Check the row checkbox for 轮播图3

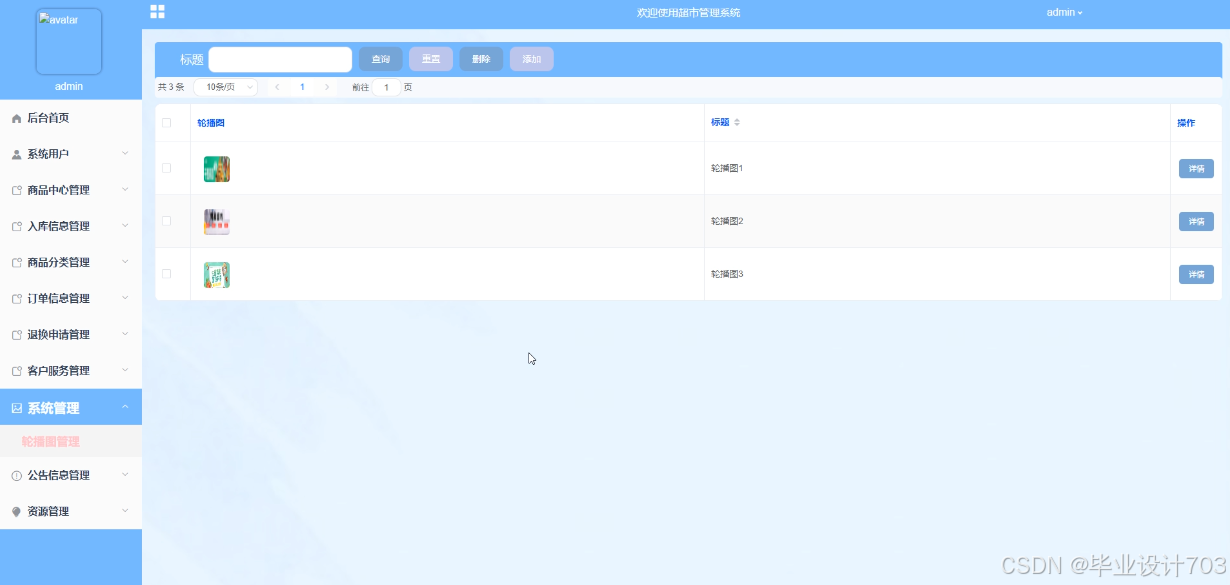click(x=167, y=273)
